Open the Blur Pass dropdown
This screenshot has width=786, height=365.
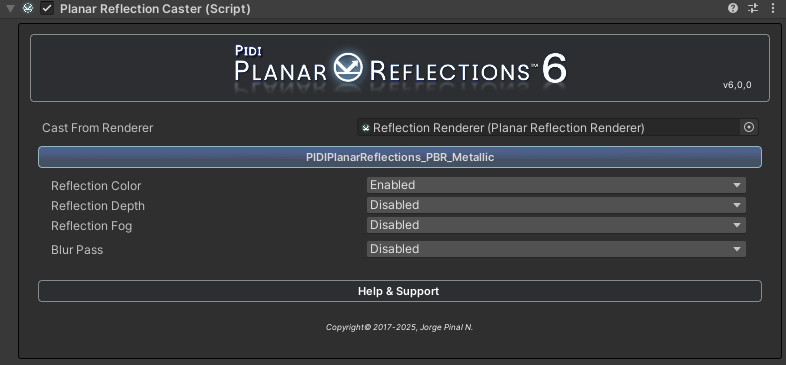point(556,249)
